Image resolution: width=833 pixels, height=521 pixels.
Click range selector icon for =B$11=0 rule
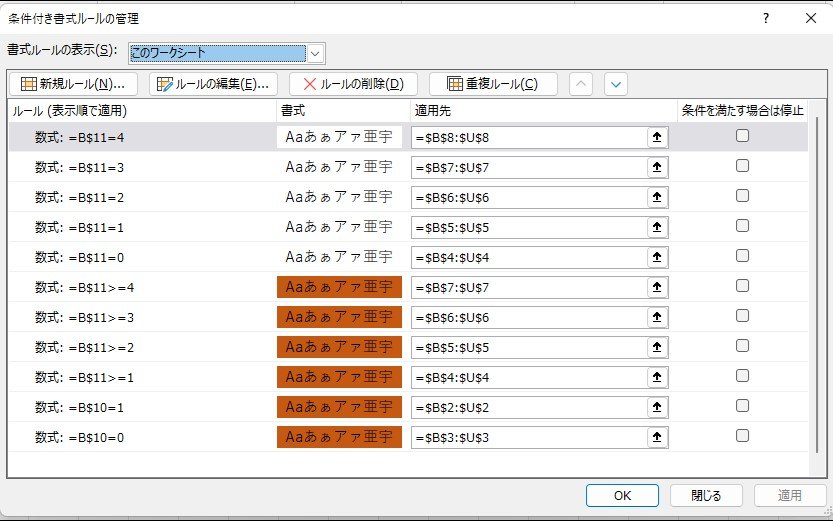tap(657, 258)
